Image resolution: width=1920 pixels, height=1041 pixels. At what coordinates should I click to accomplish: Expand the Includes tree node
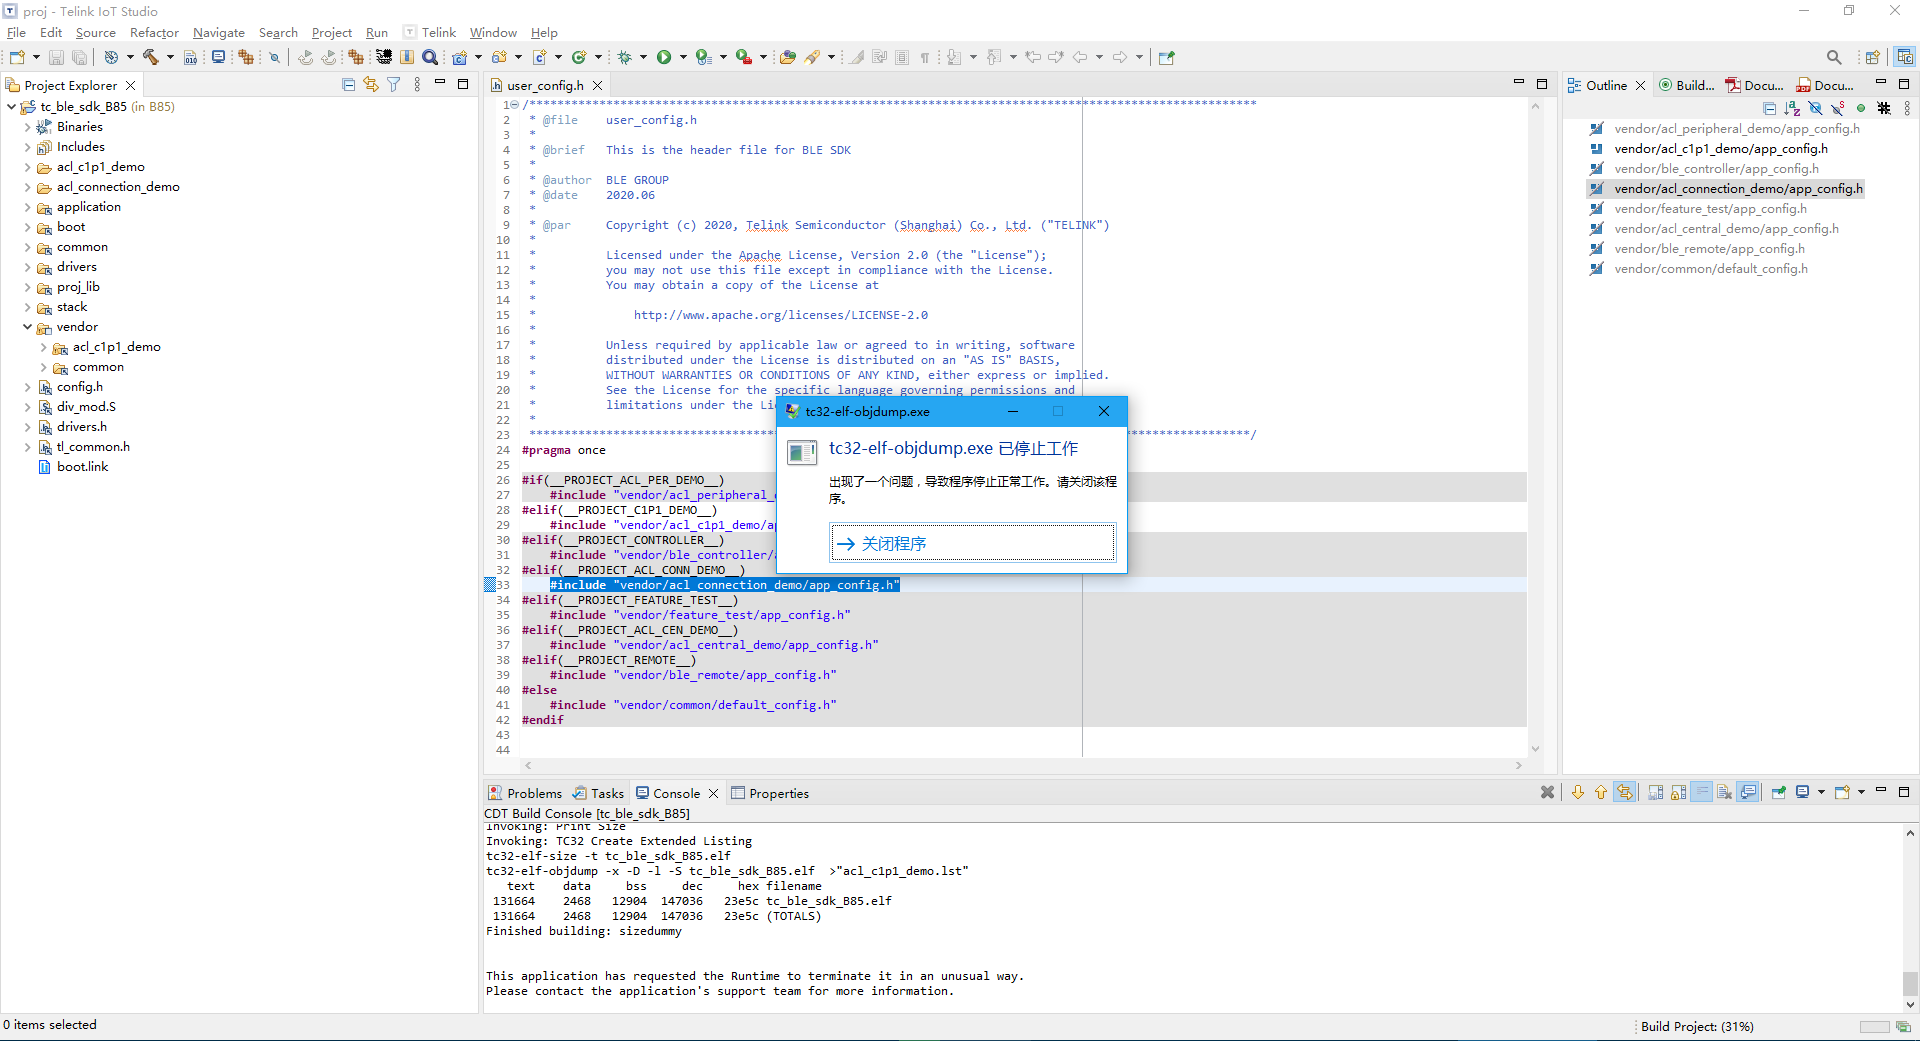coord(27,147)
